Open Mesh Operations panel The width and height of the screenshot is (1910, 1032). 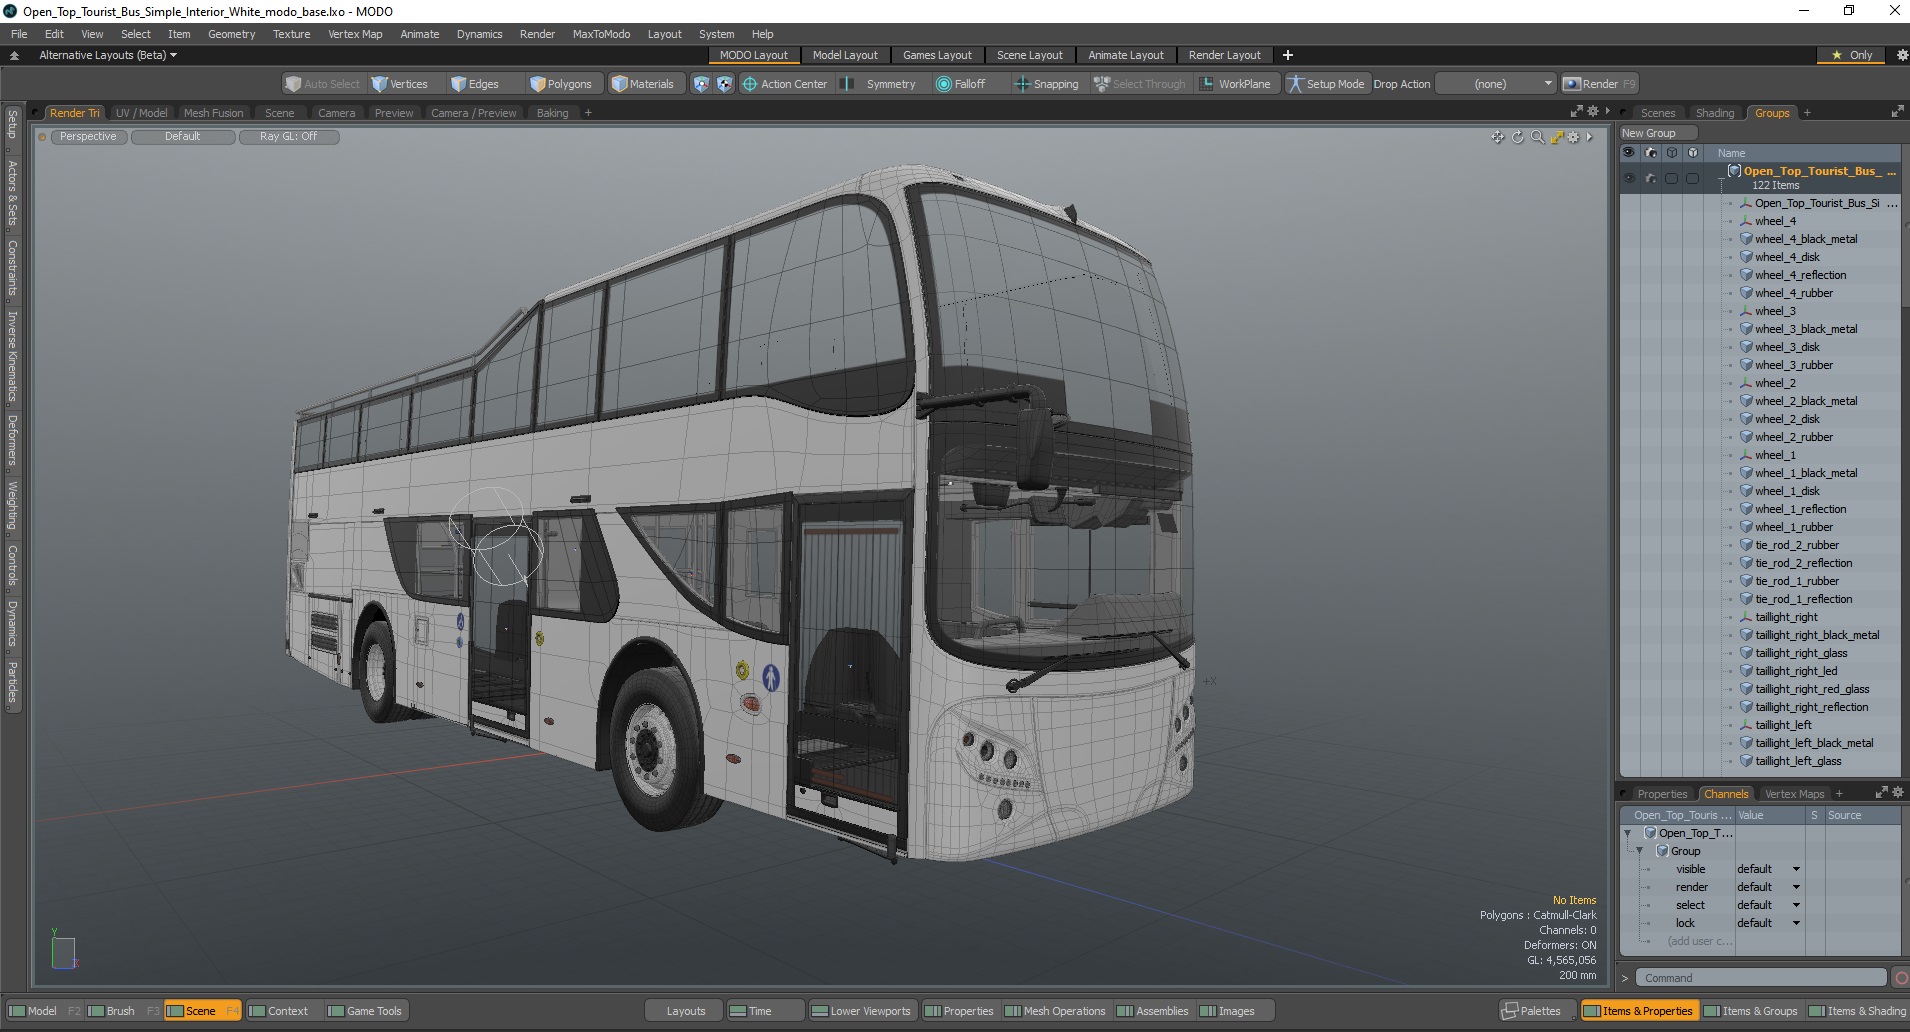tap(1056, 1011)
